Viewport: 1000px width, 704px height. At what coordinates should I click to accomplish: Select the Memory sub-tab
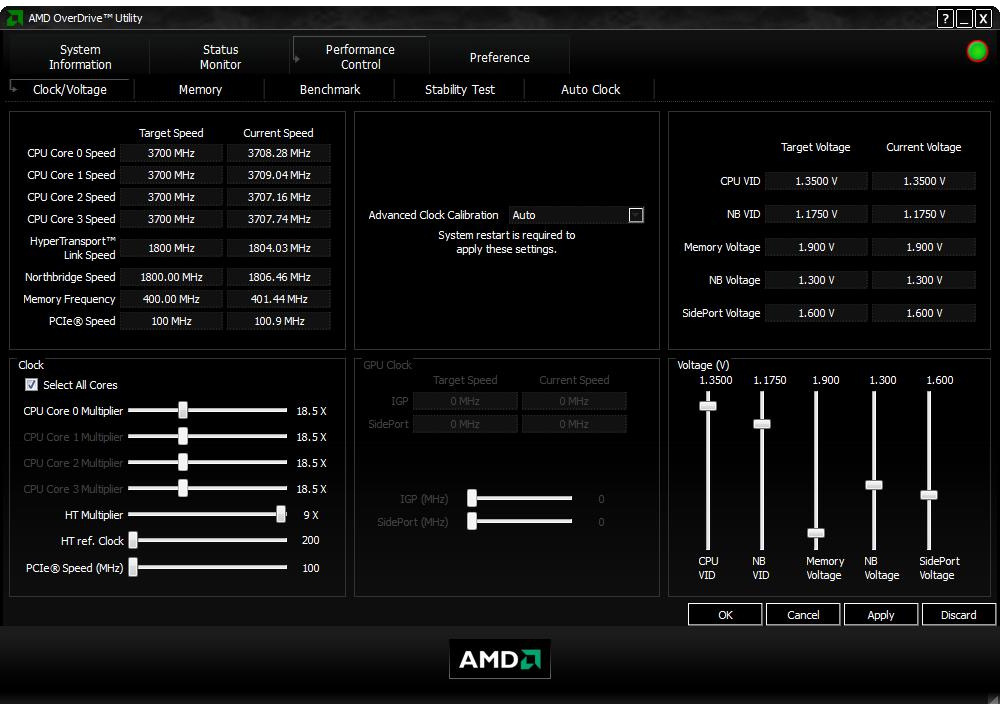click(200, 89)
